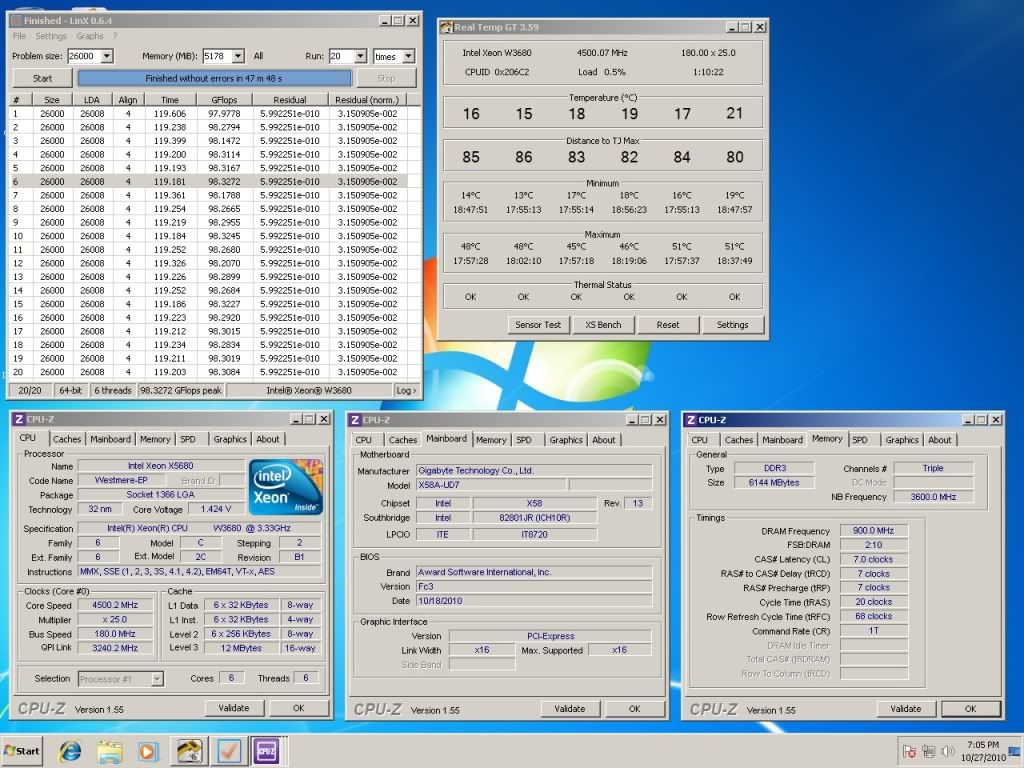
Task: Click the Log > button in LinX
Action: 406,391
